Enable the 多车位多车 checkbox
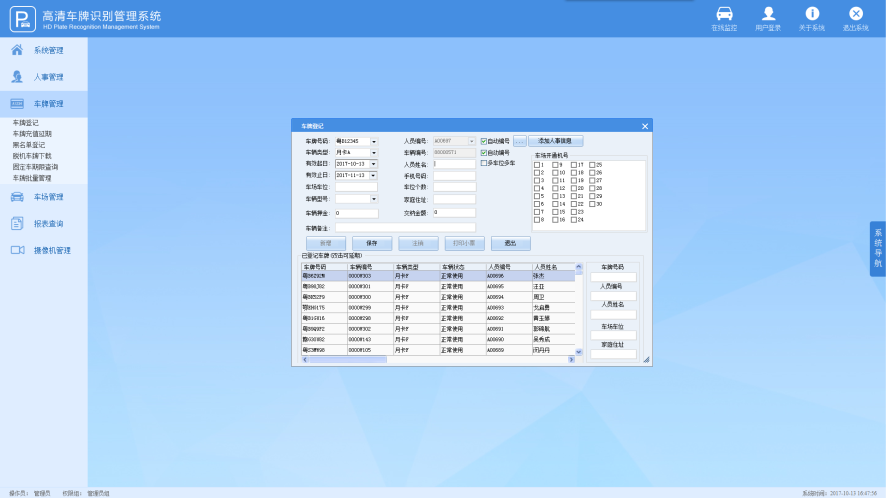 pos(484,163)
